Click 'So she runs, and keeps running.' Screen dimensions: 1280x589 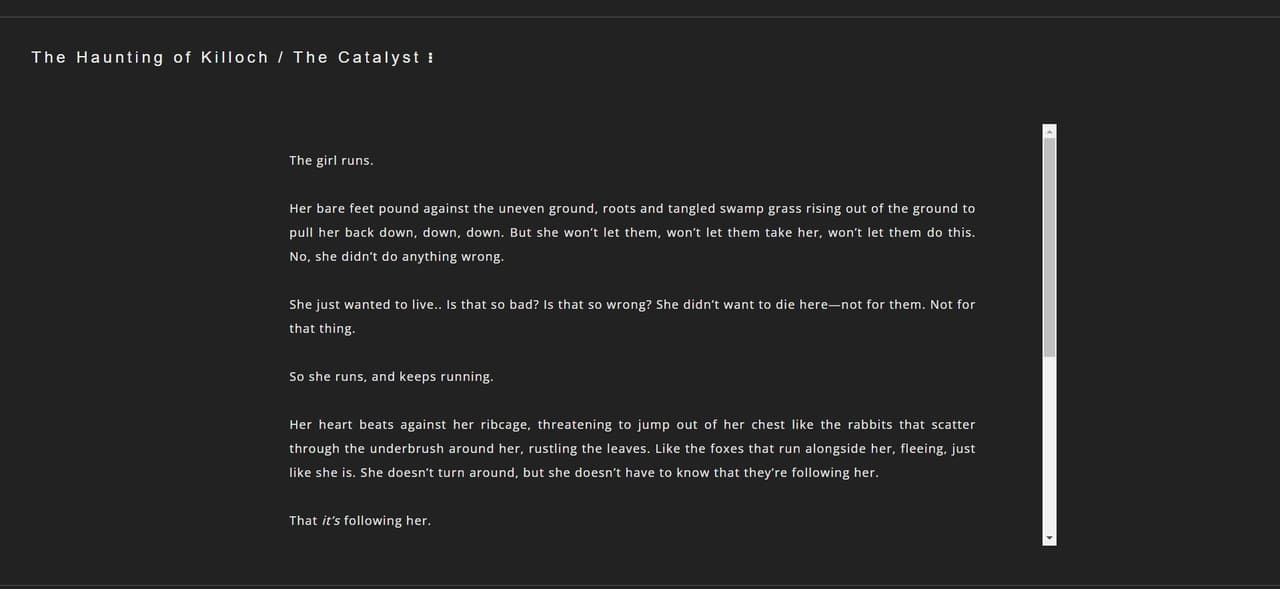coord(391,377)
